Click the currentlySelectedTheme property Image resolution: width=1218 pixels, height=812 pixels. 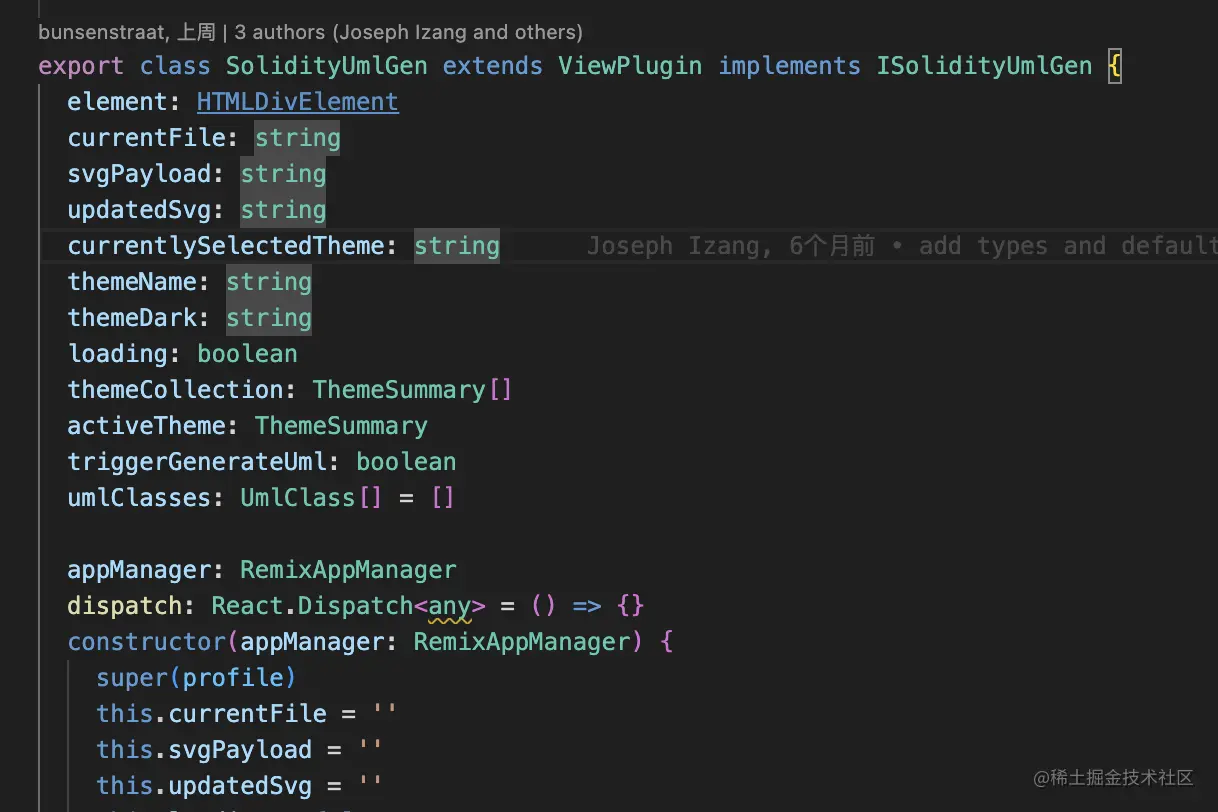(x=226, y=246)
